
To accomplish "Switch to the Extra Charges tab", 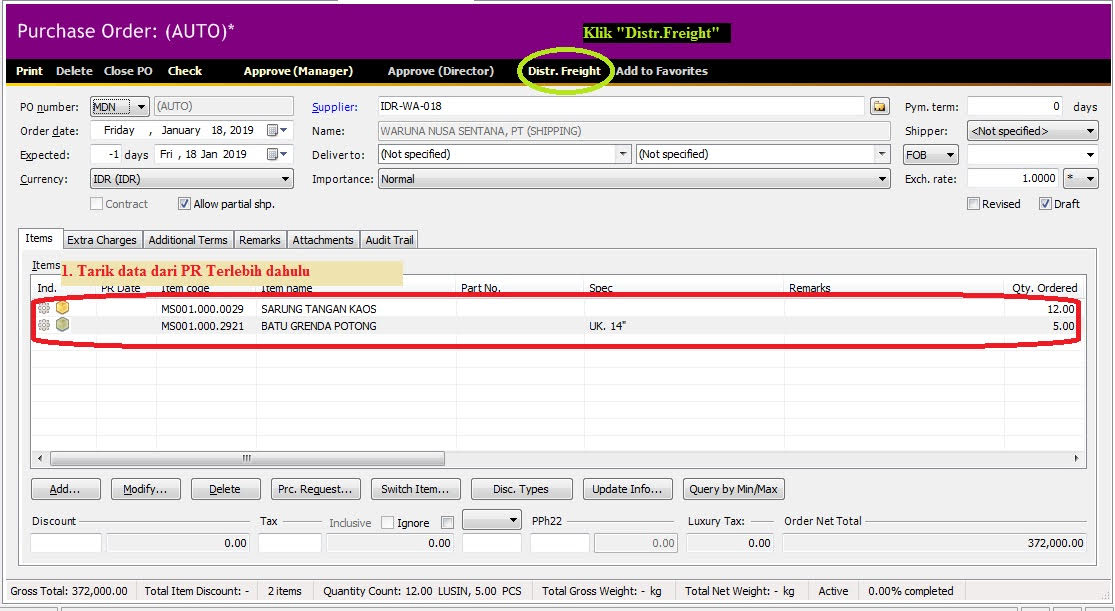I will 102,240.
